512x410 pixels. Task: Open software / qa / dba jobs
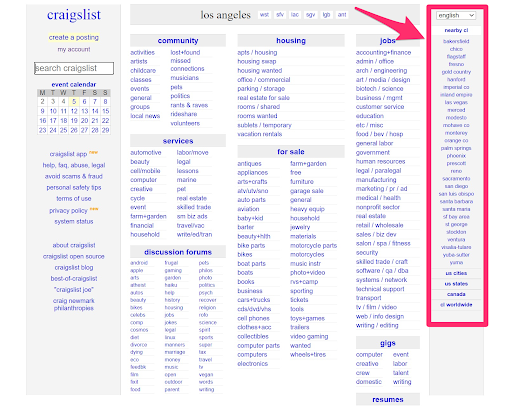pyautogui.click(x=382, y=271)
